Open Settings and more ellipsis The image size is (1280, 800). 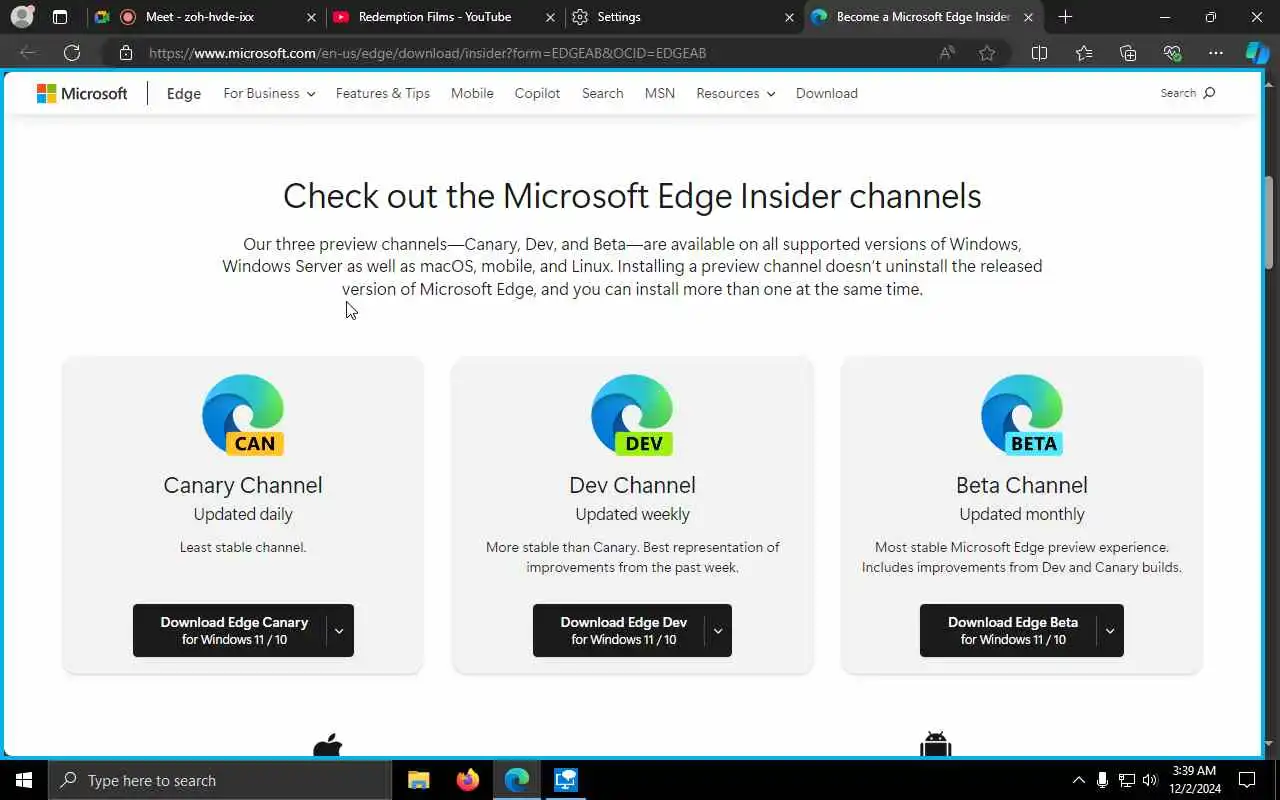1216,53
